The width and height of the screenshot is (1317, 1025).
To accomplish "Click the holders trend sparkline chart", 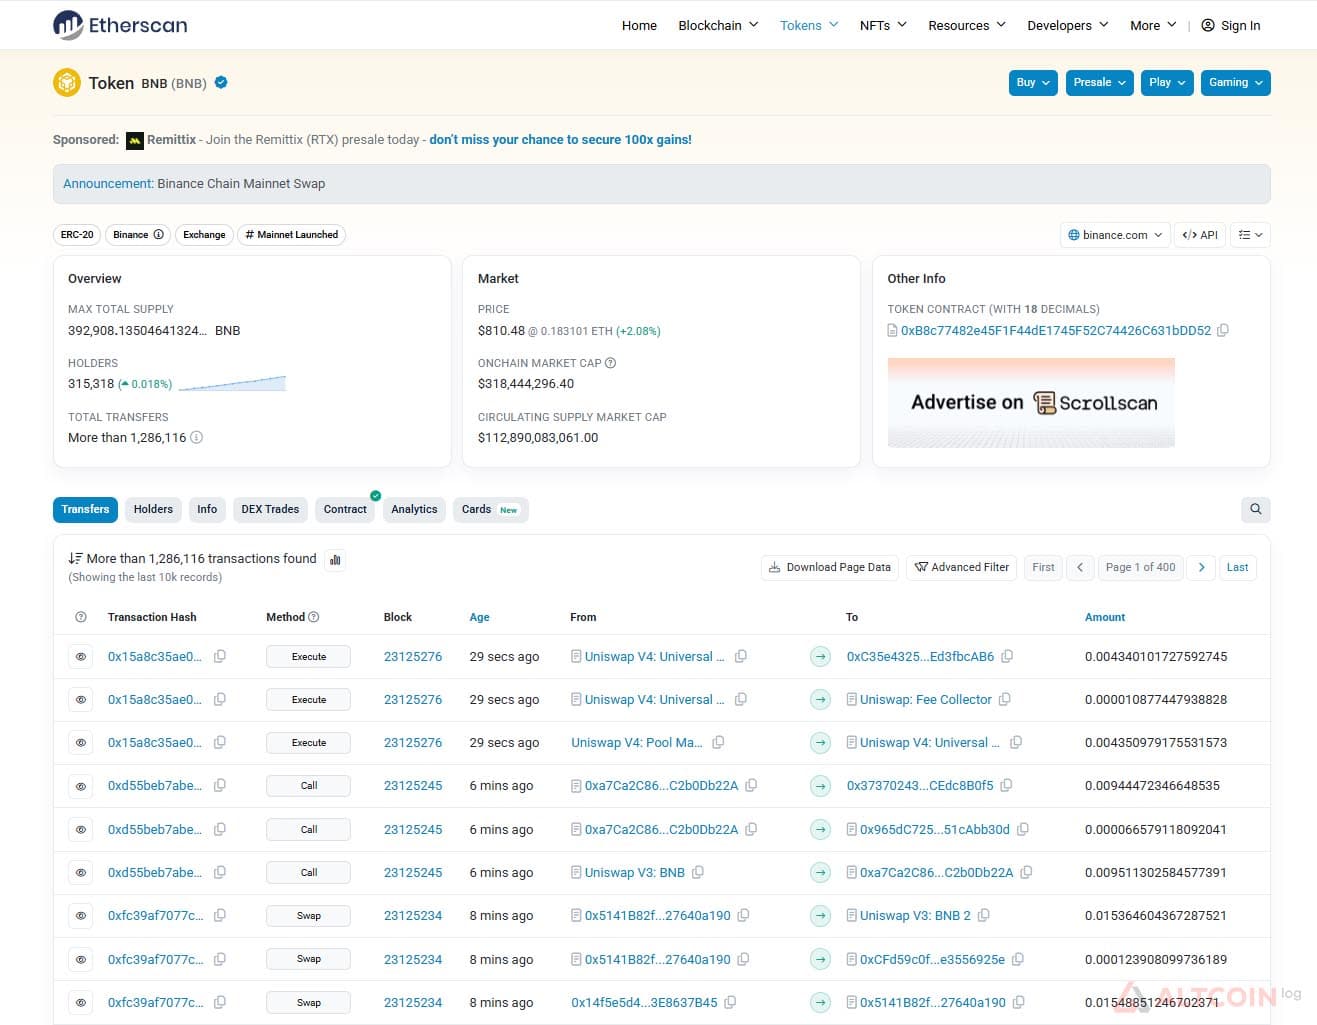I will 232,383.
